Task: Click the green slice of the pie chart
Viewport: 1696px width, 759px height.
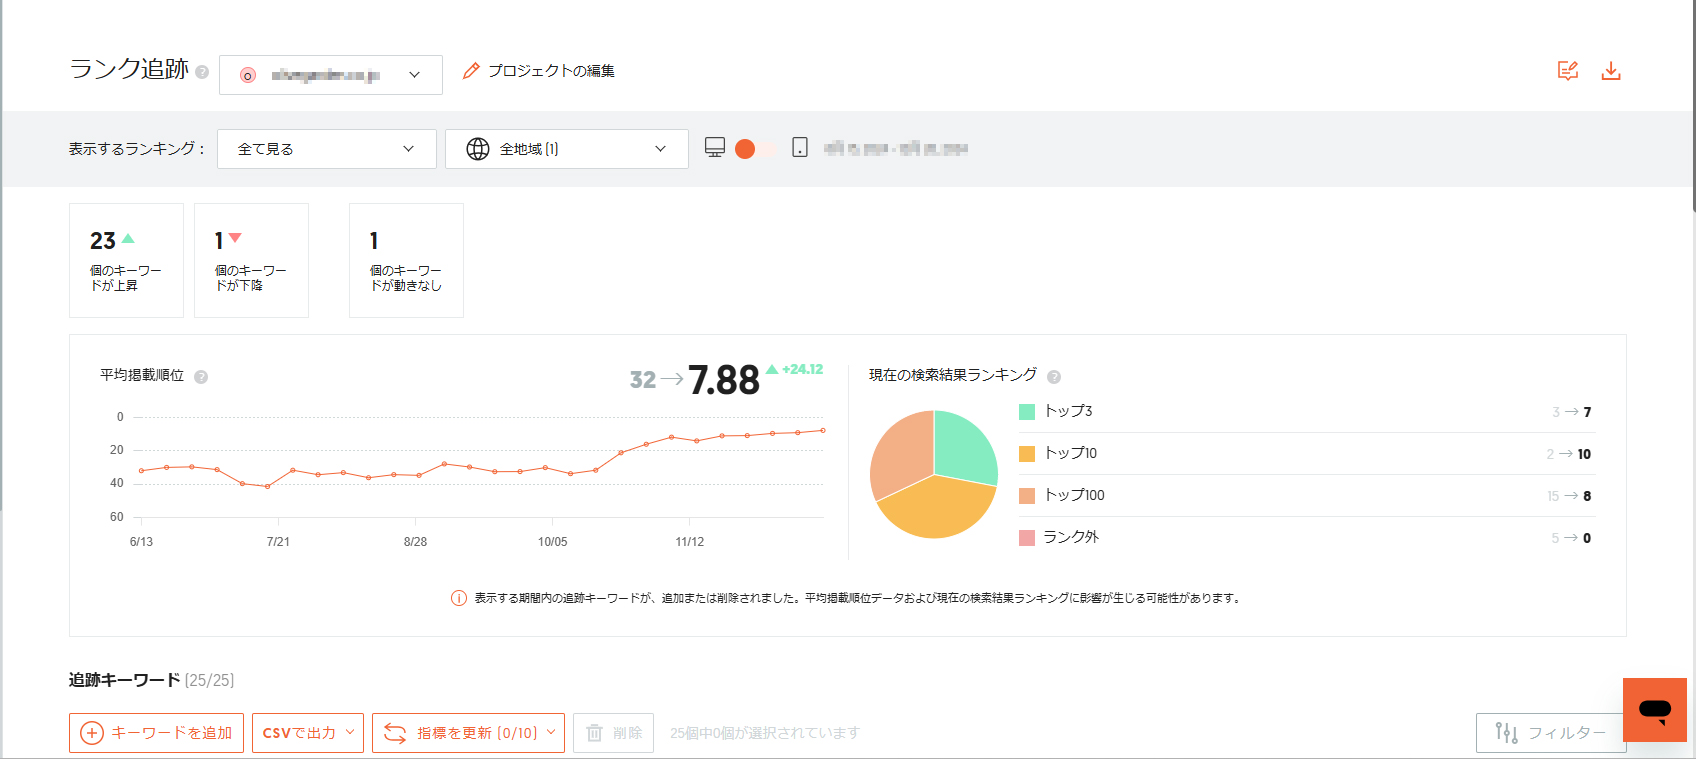Action: 963,448
